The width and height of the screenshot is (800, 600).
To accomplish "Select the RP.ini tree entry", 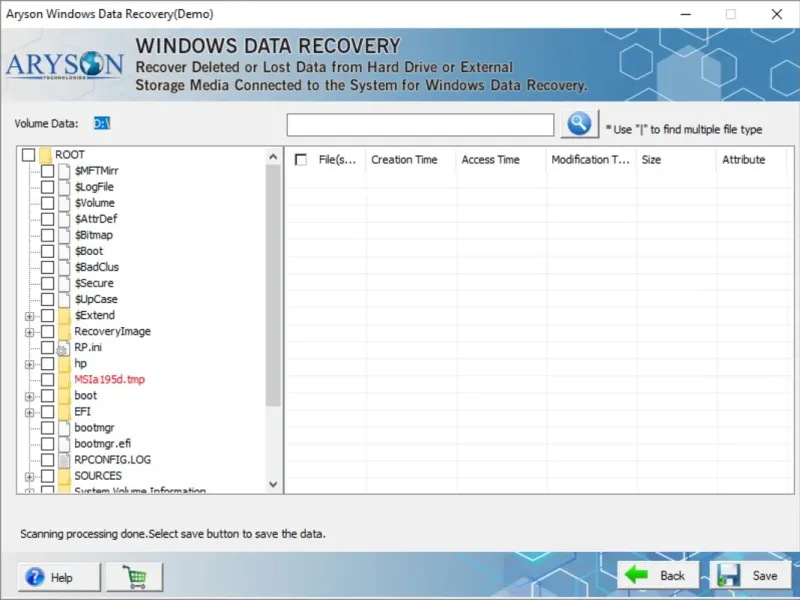I will click(88, 347).
